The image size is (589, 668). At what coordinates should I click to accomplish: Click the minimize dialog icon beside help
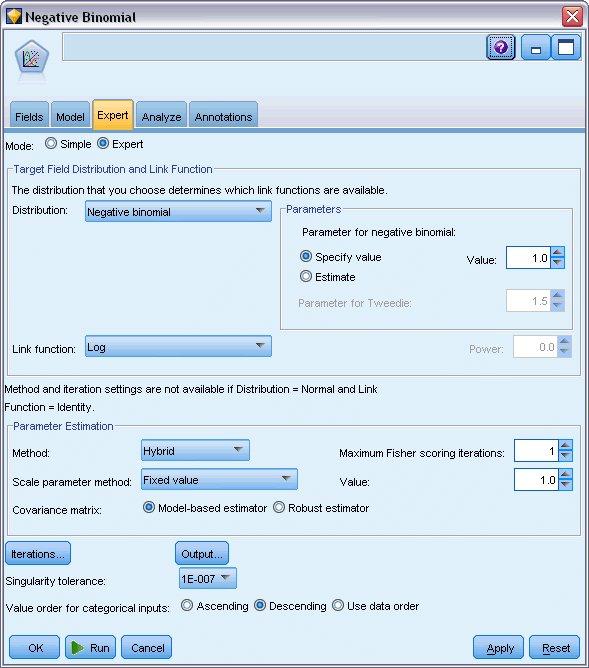coord(535,47)
